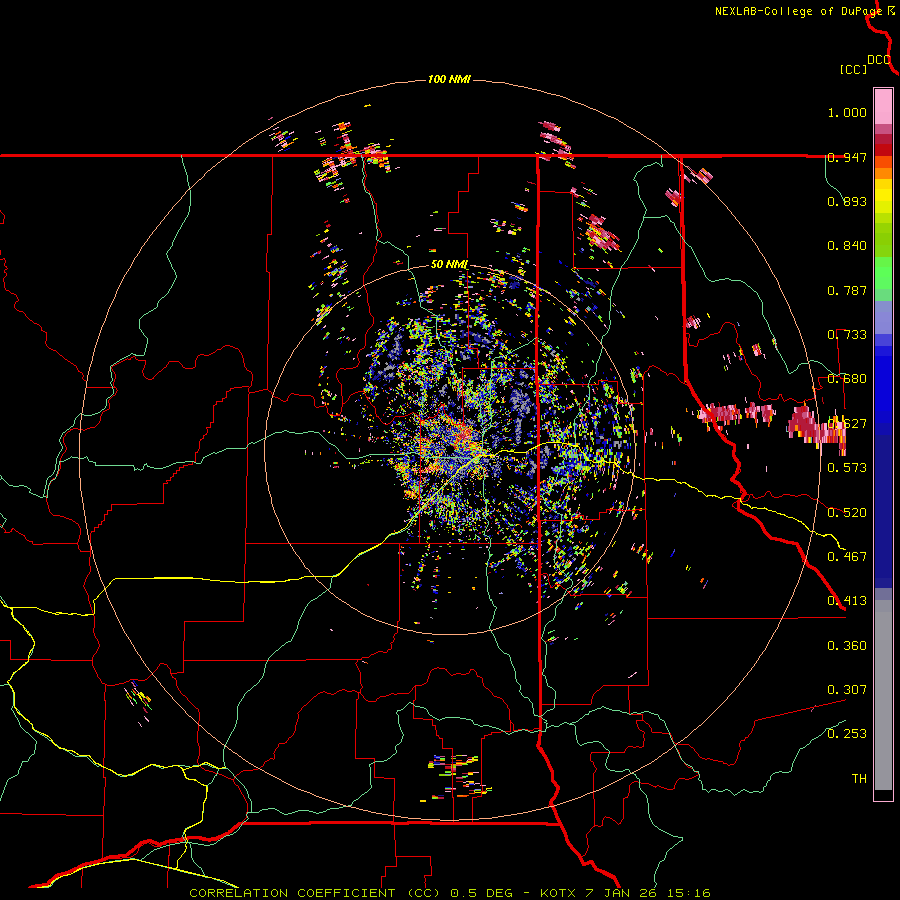This screenshot has width=900, height=900.
Task: Click the 0.840 color scale value
Action: tap(847, 246)
